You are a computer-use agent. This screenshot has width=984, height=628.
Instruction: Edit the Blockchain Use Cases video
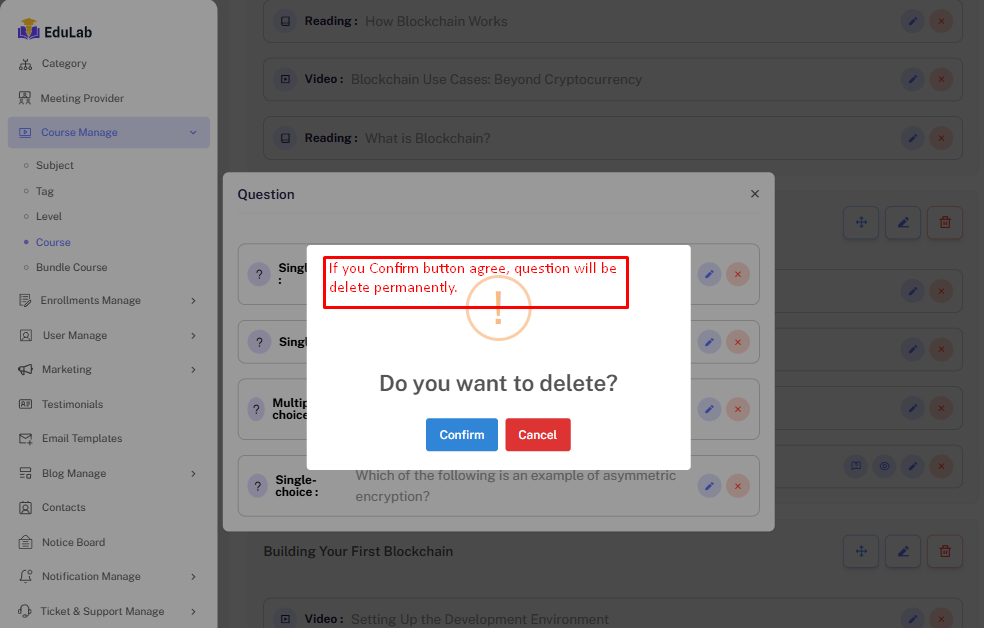point(912,79)
